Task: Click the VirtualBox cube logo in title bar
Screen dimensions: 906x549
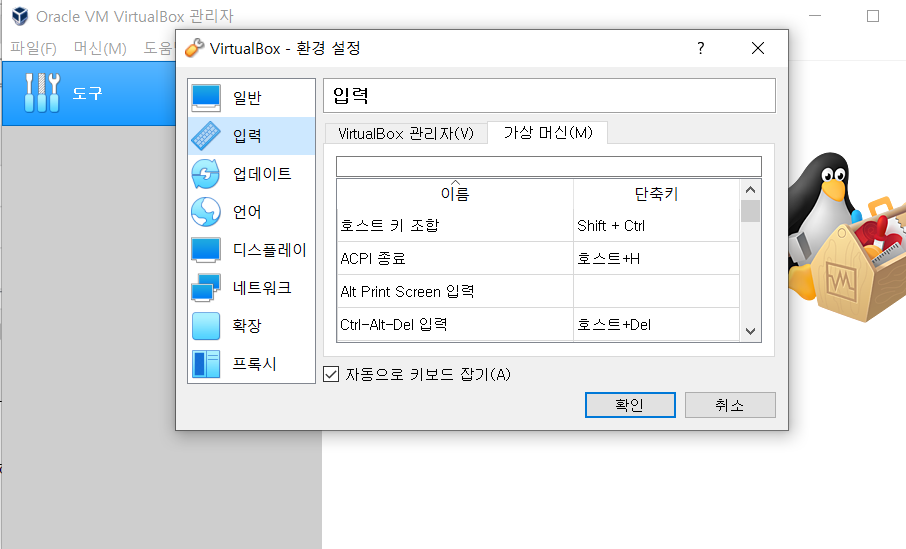Action: [20, 16]
